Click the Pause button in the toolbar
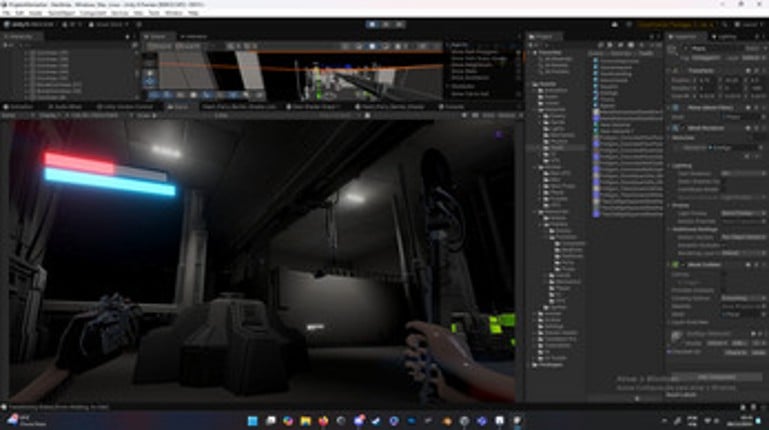 (x=385, y=23)
